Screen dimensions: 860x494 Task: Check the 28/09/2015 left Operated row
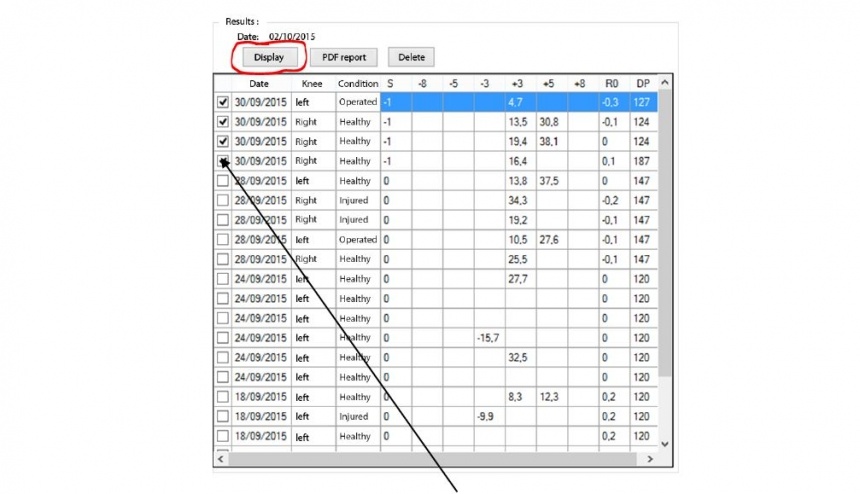coord(222,240)
